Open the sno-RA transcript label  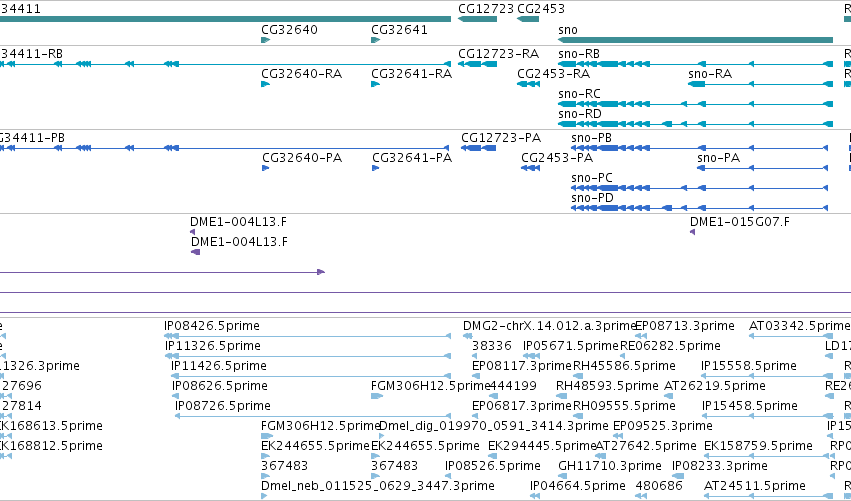click(710, 74)
